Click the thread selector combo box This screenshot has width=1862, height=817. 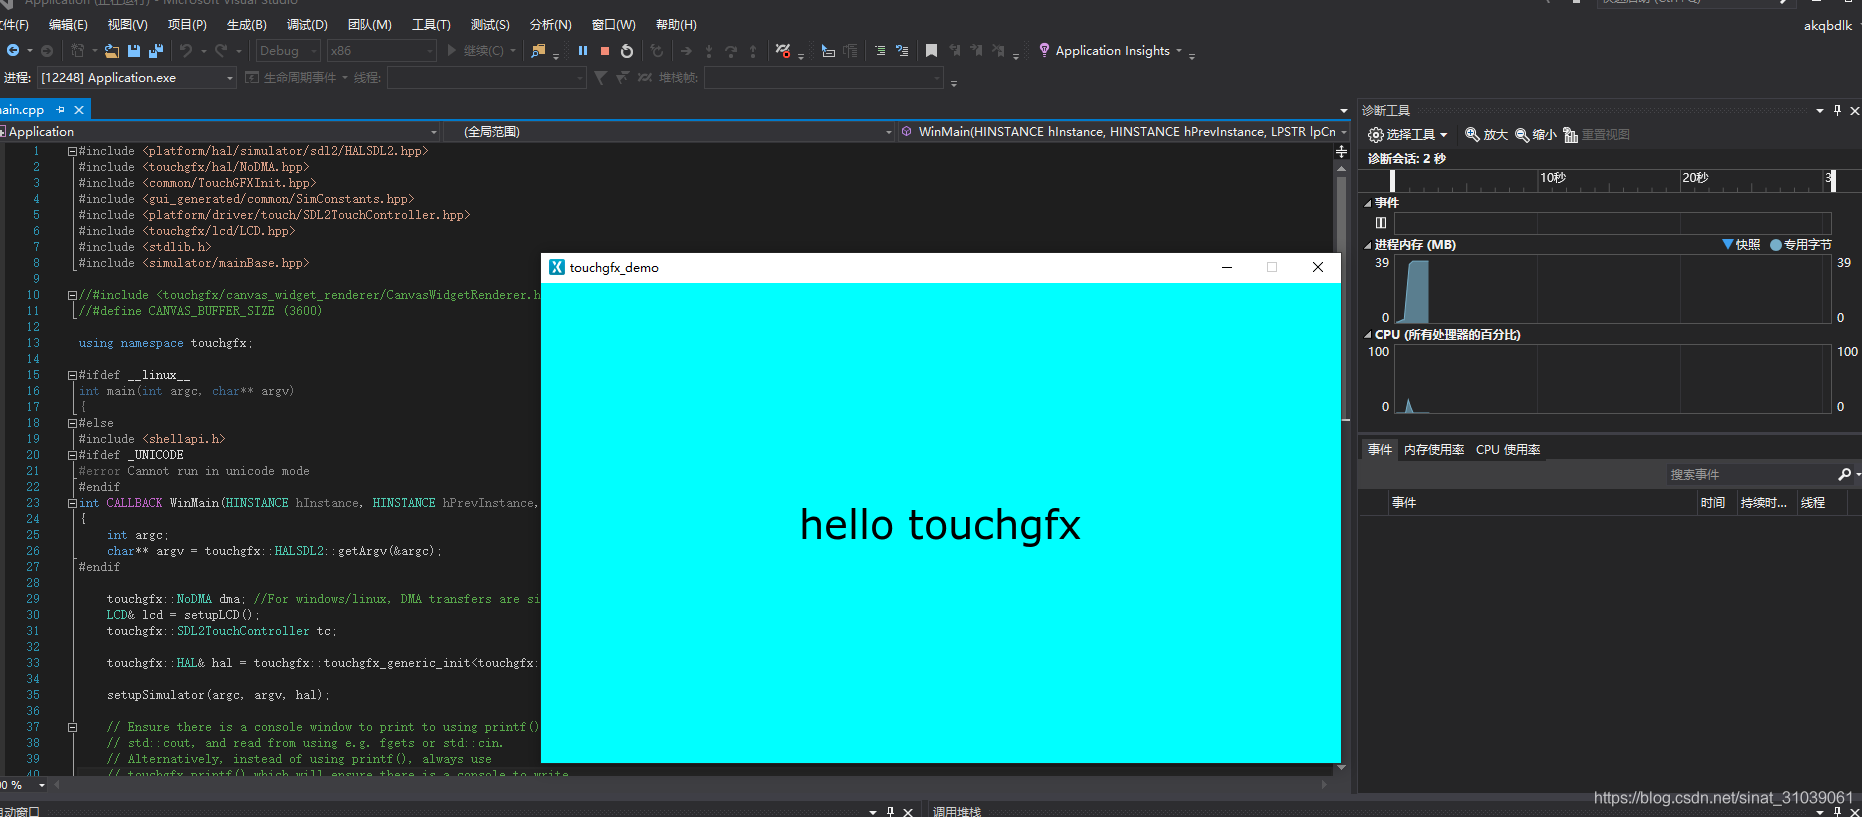486,78
